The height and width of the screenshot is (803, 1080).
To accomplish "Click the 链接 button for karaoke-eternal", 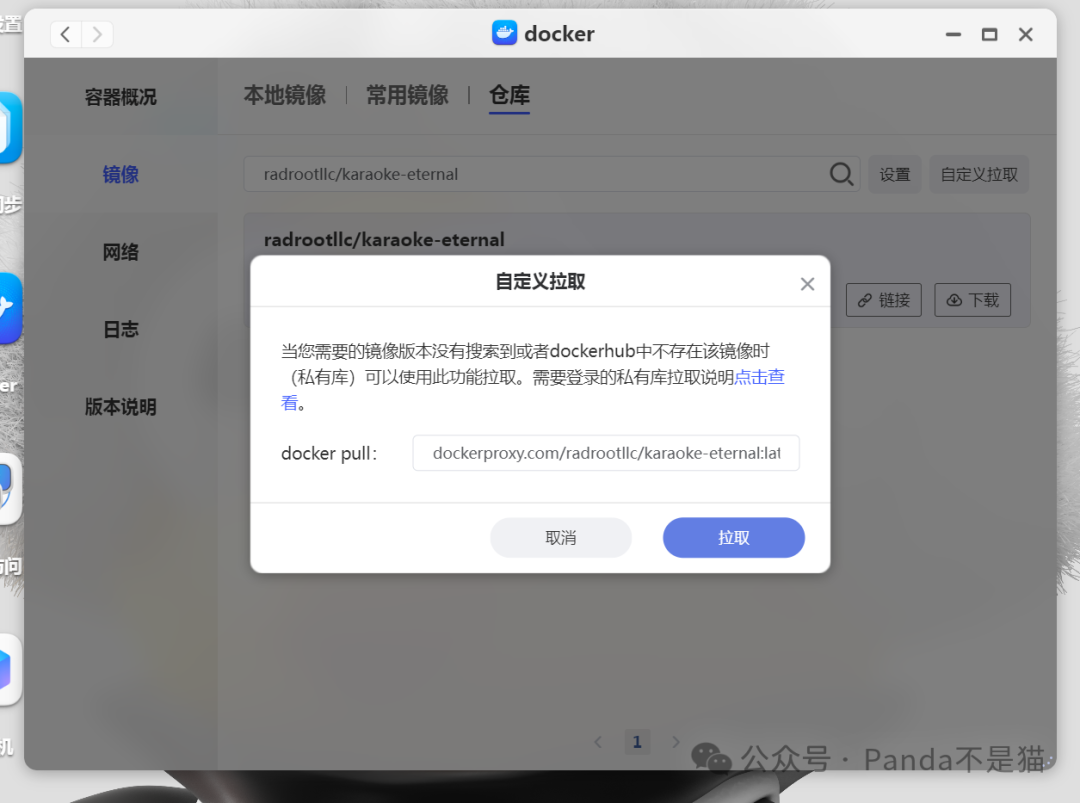I will click(x=884, y=300).
